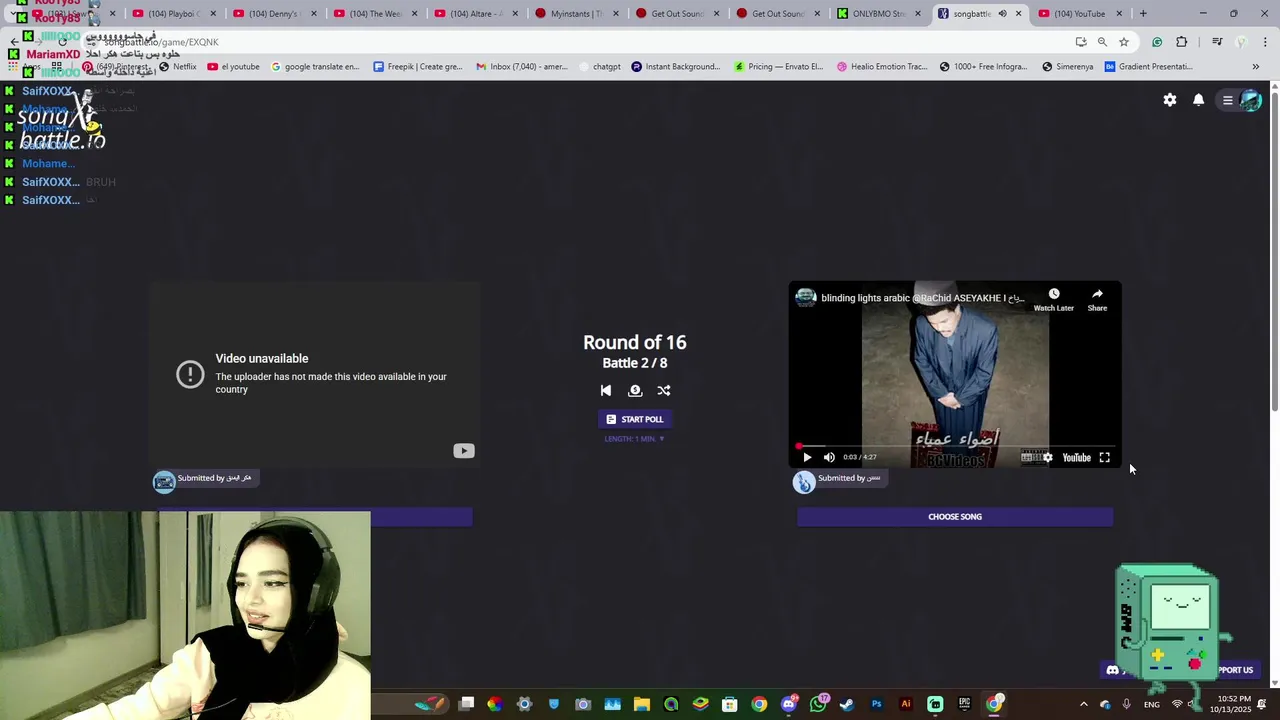Viewport: 1280px width, 720px height.
Task: Open the google translate bookmark
Action: click(x=315, y=67)
